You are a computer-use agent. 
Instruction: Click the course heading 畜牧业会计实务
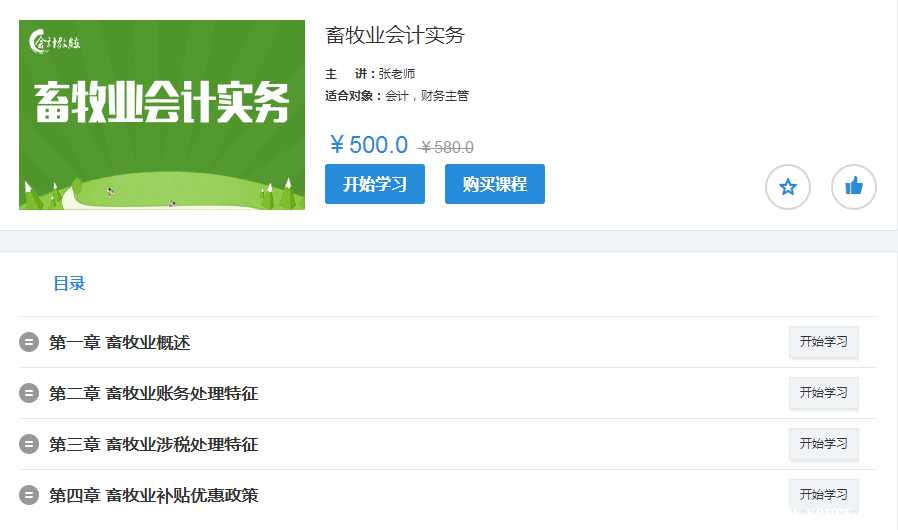(395, 36)
